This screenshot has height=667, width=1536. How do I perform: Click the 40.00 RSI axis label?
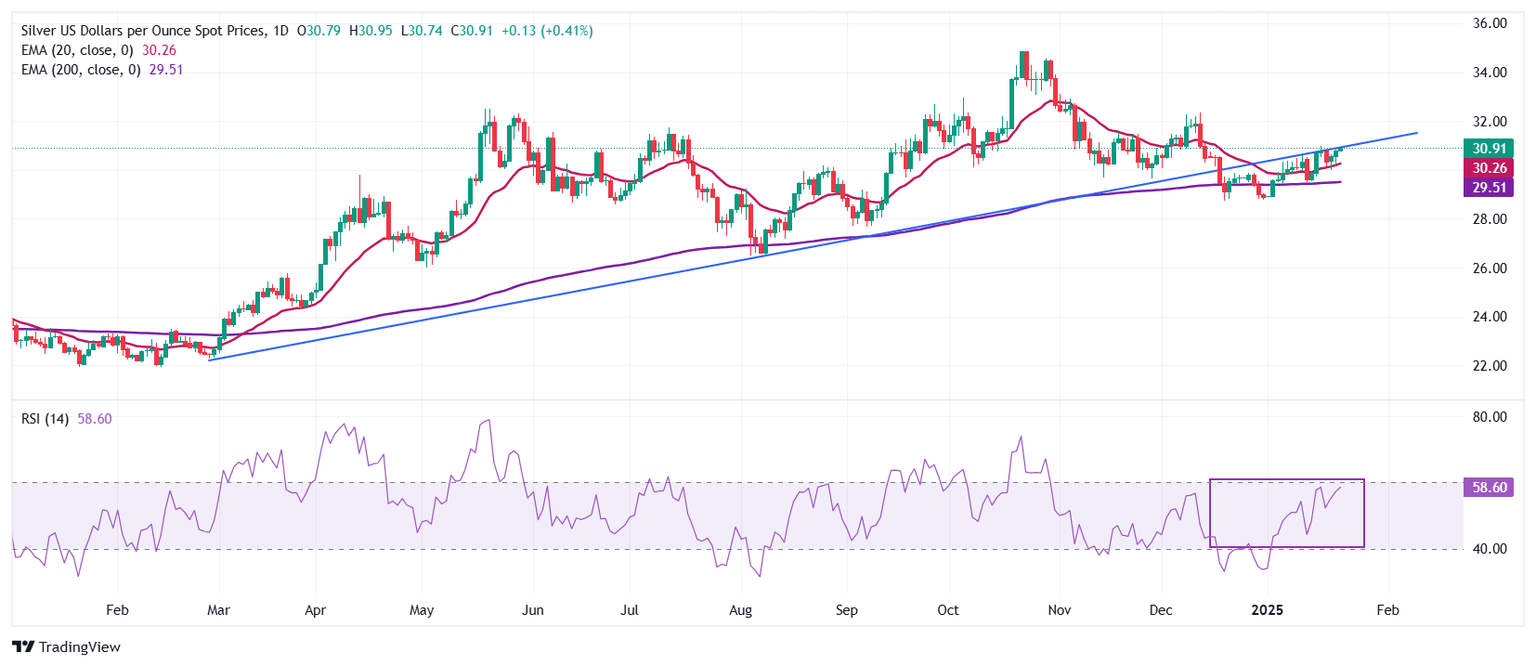tap(1483, 549)
